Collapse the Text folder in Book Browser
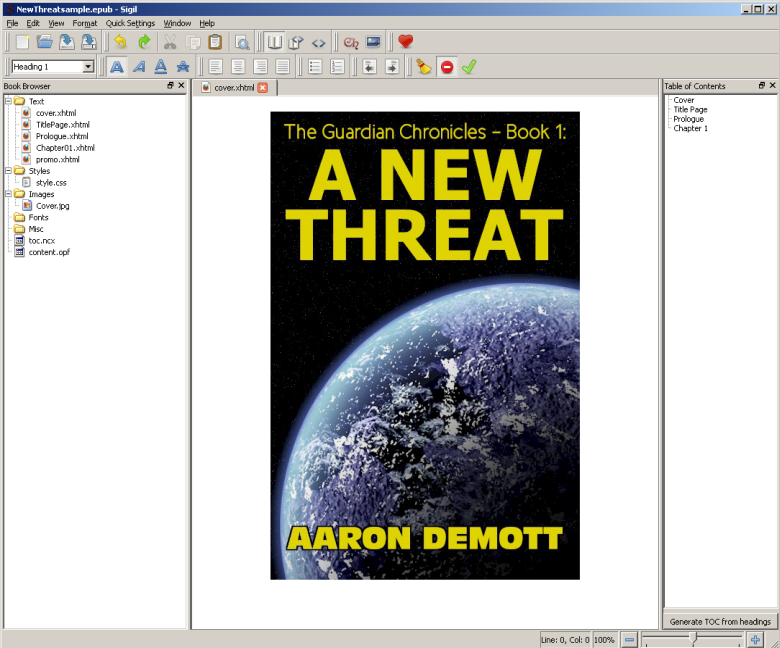 click(x=8, y=101)
